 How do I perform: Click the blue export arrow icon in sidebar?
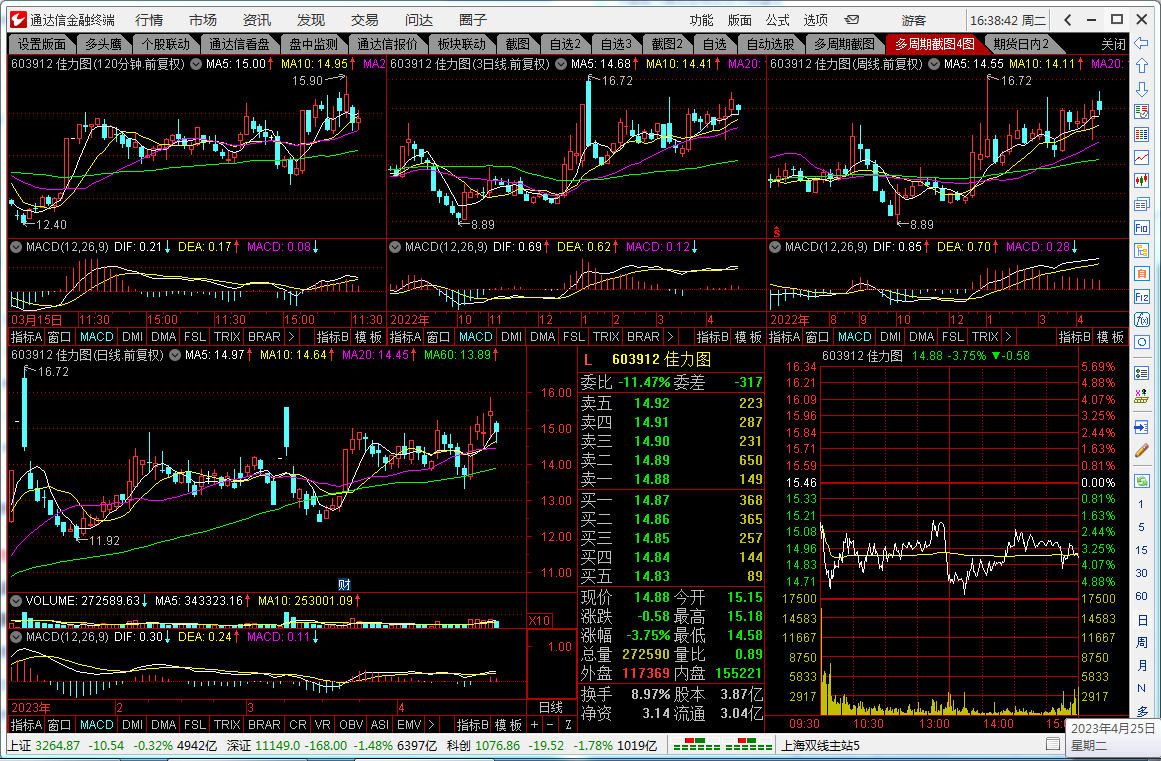point(1141,428)
